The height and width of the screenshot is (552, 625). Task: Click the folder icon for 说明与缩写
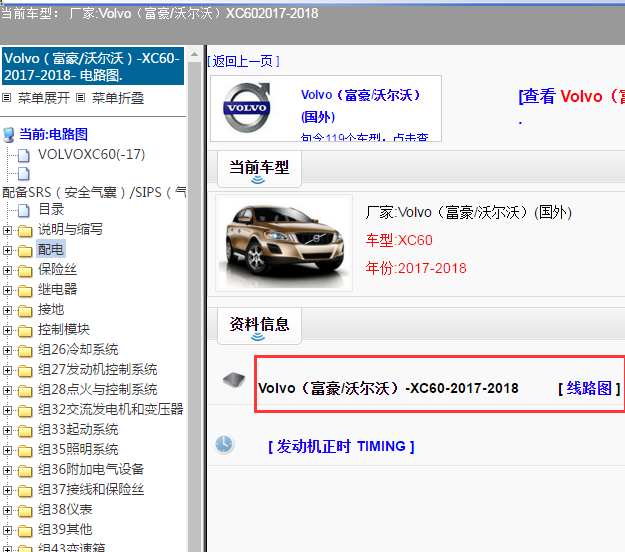(25, 230)
